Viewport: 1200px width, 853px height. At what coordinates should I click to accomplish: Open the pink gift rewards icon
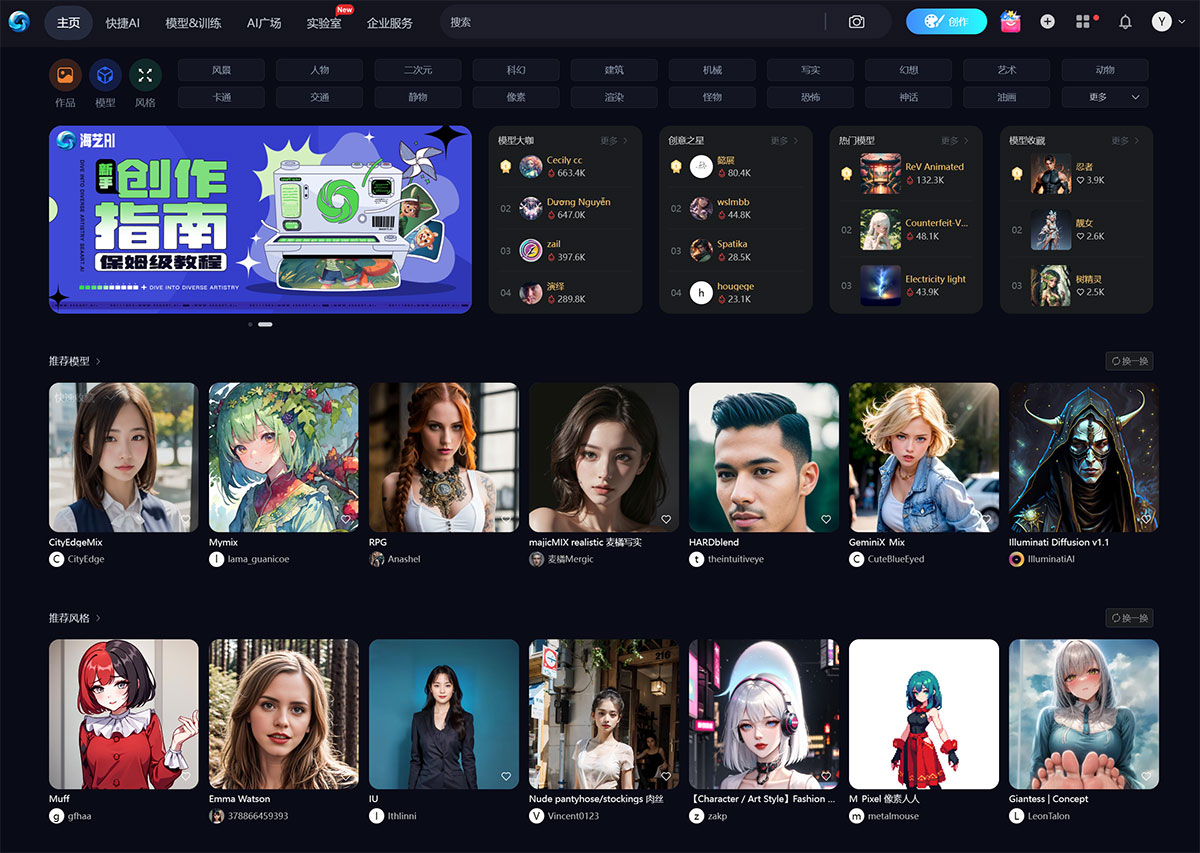(x=1009, y=21)
